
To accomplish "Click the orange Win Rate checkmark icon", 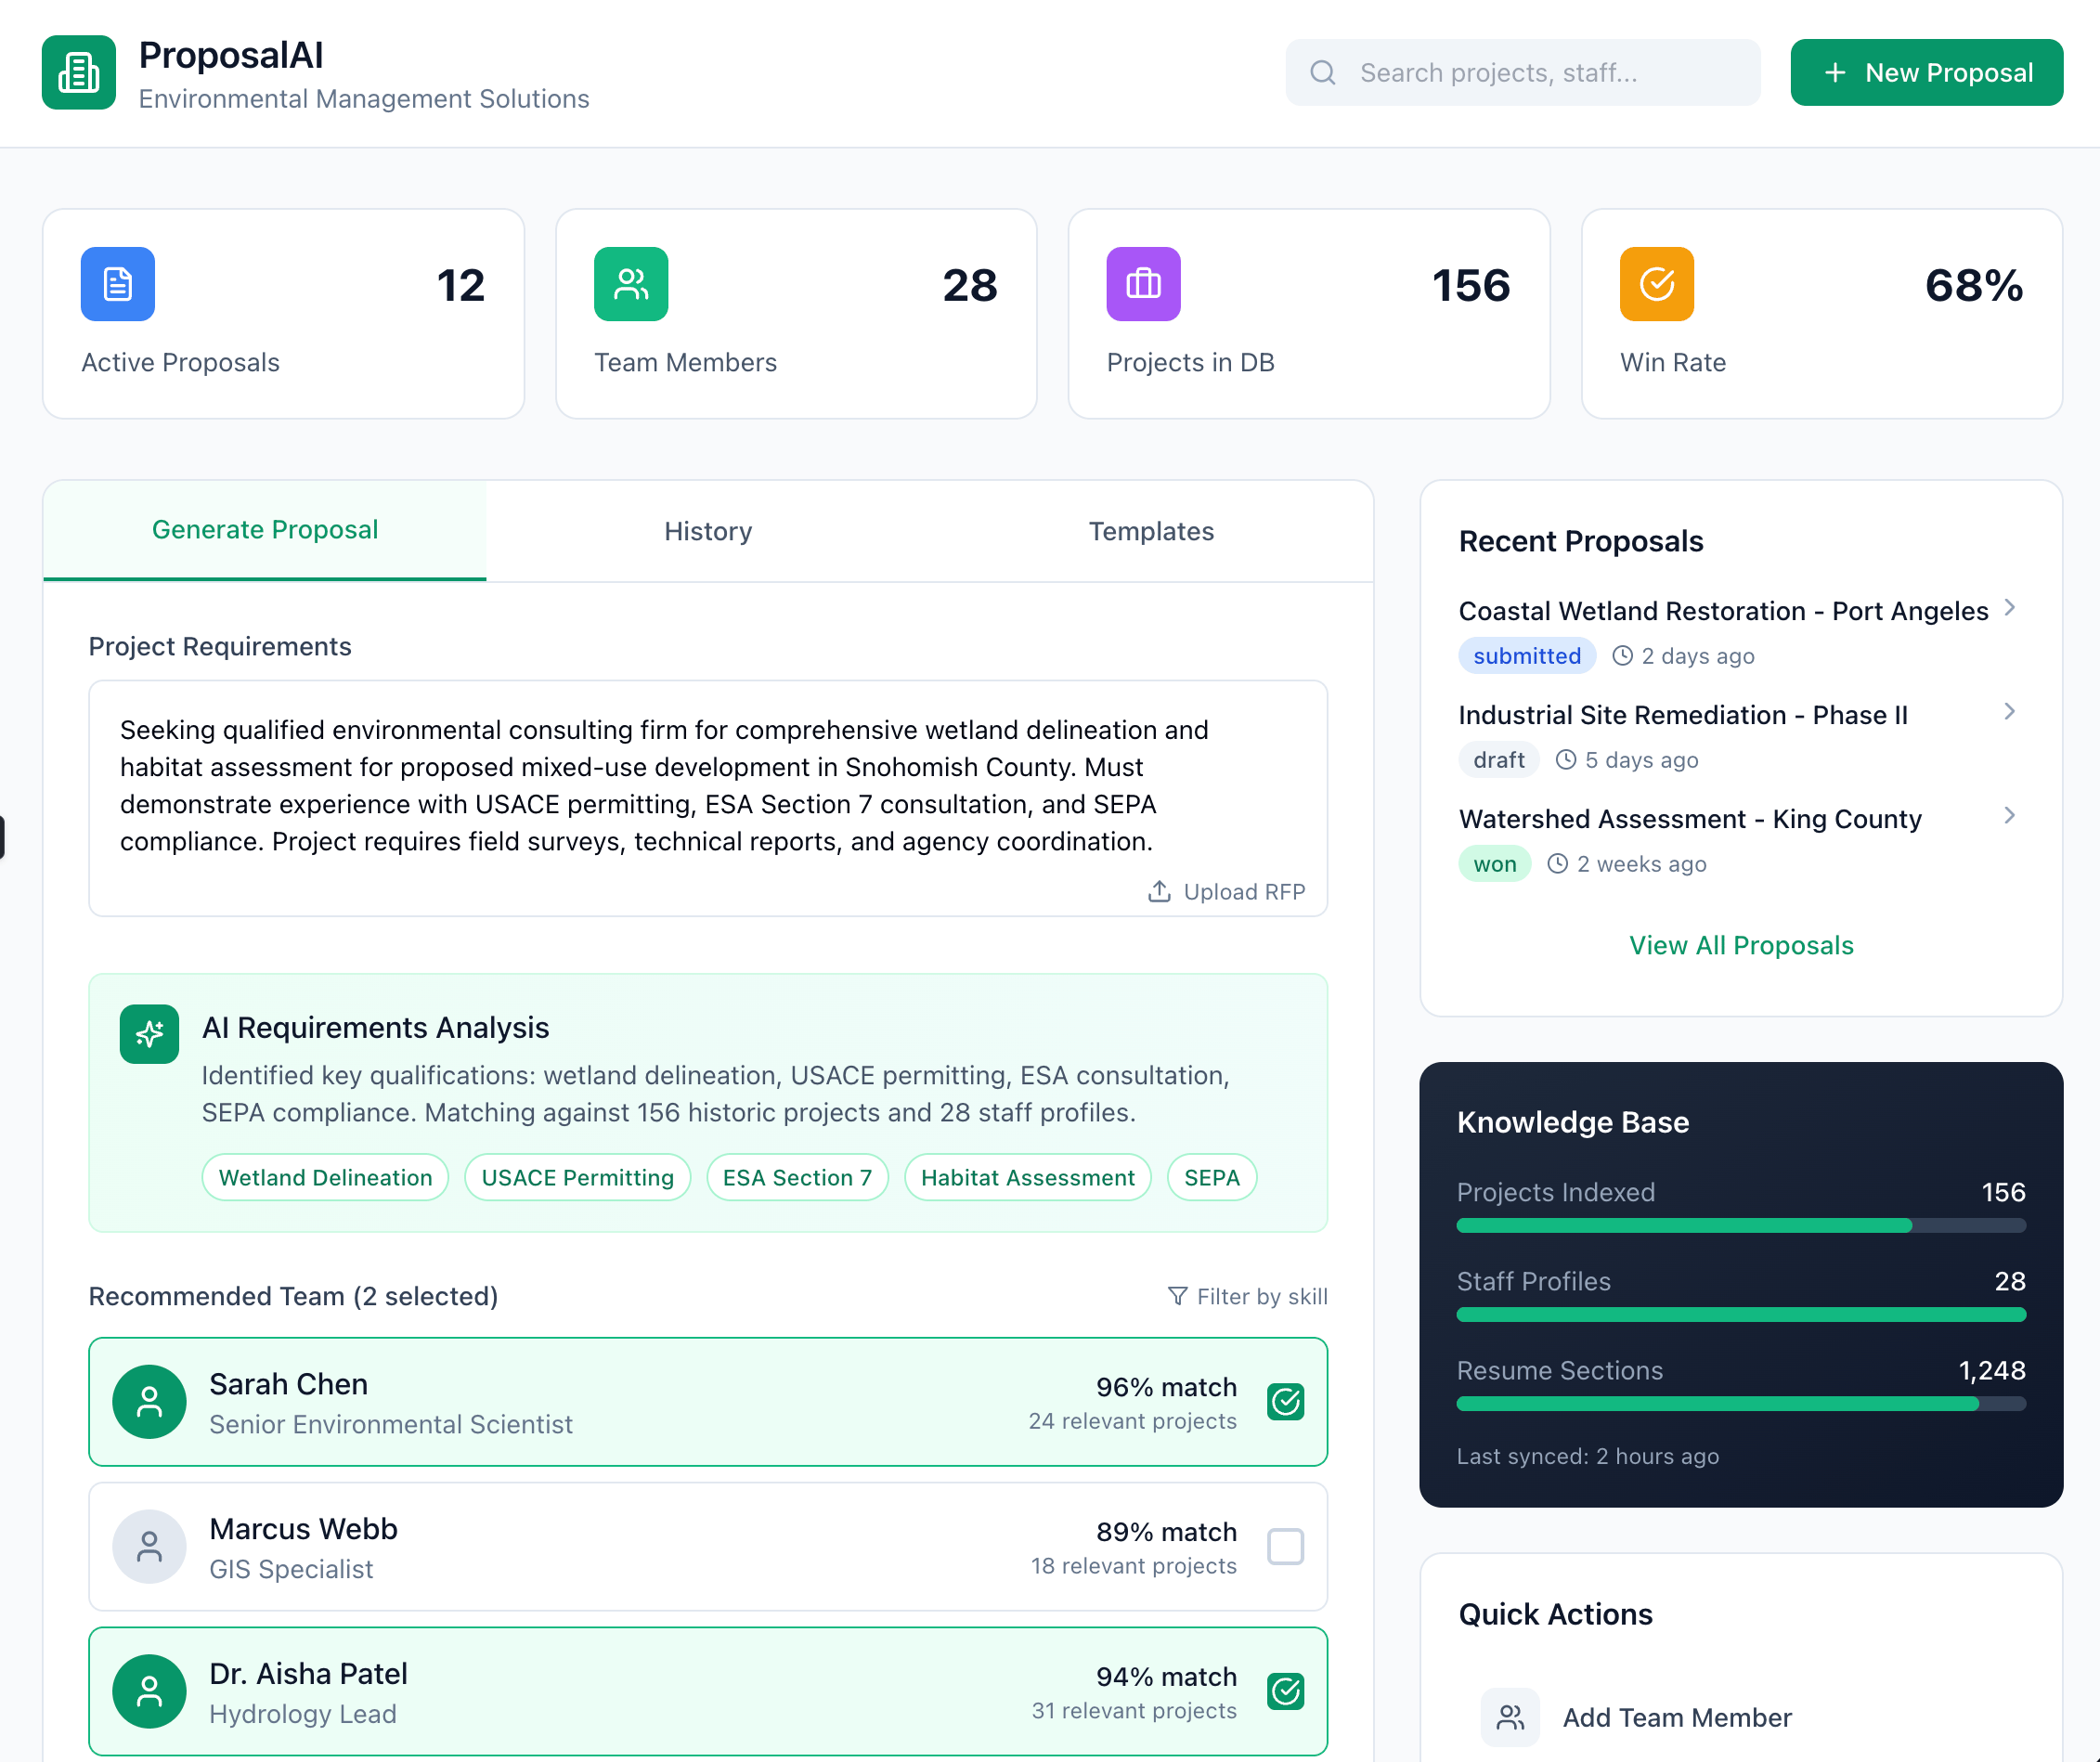I will (1656, 284).
